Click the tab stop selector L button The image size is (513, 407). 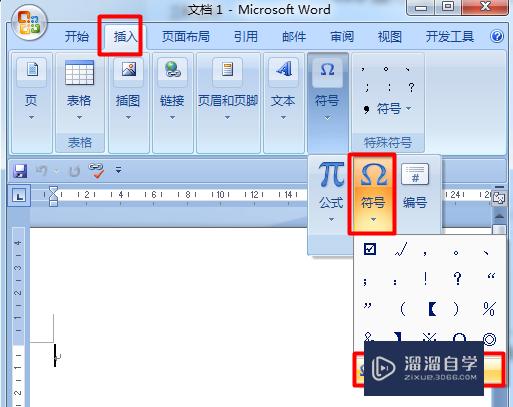point(20,196)
